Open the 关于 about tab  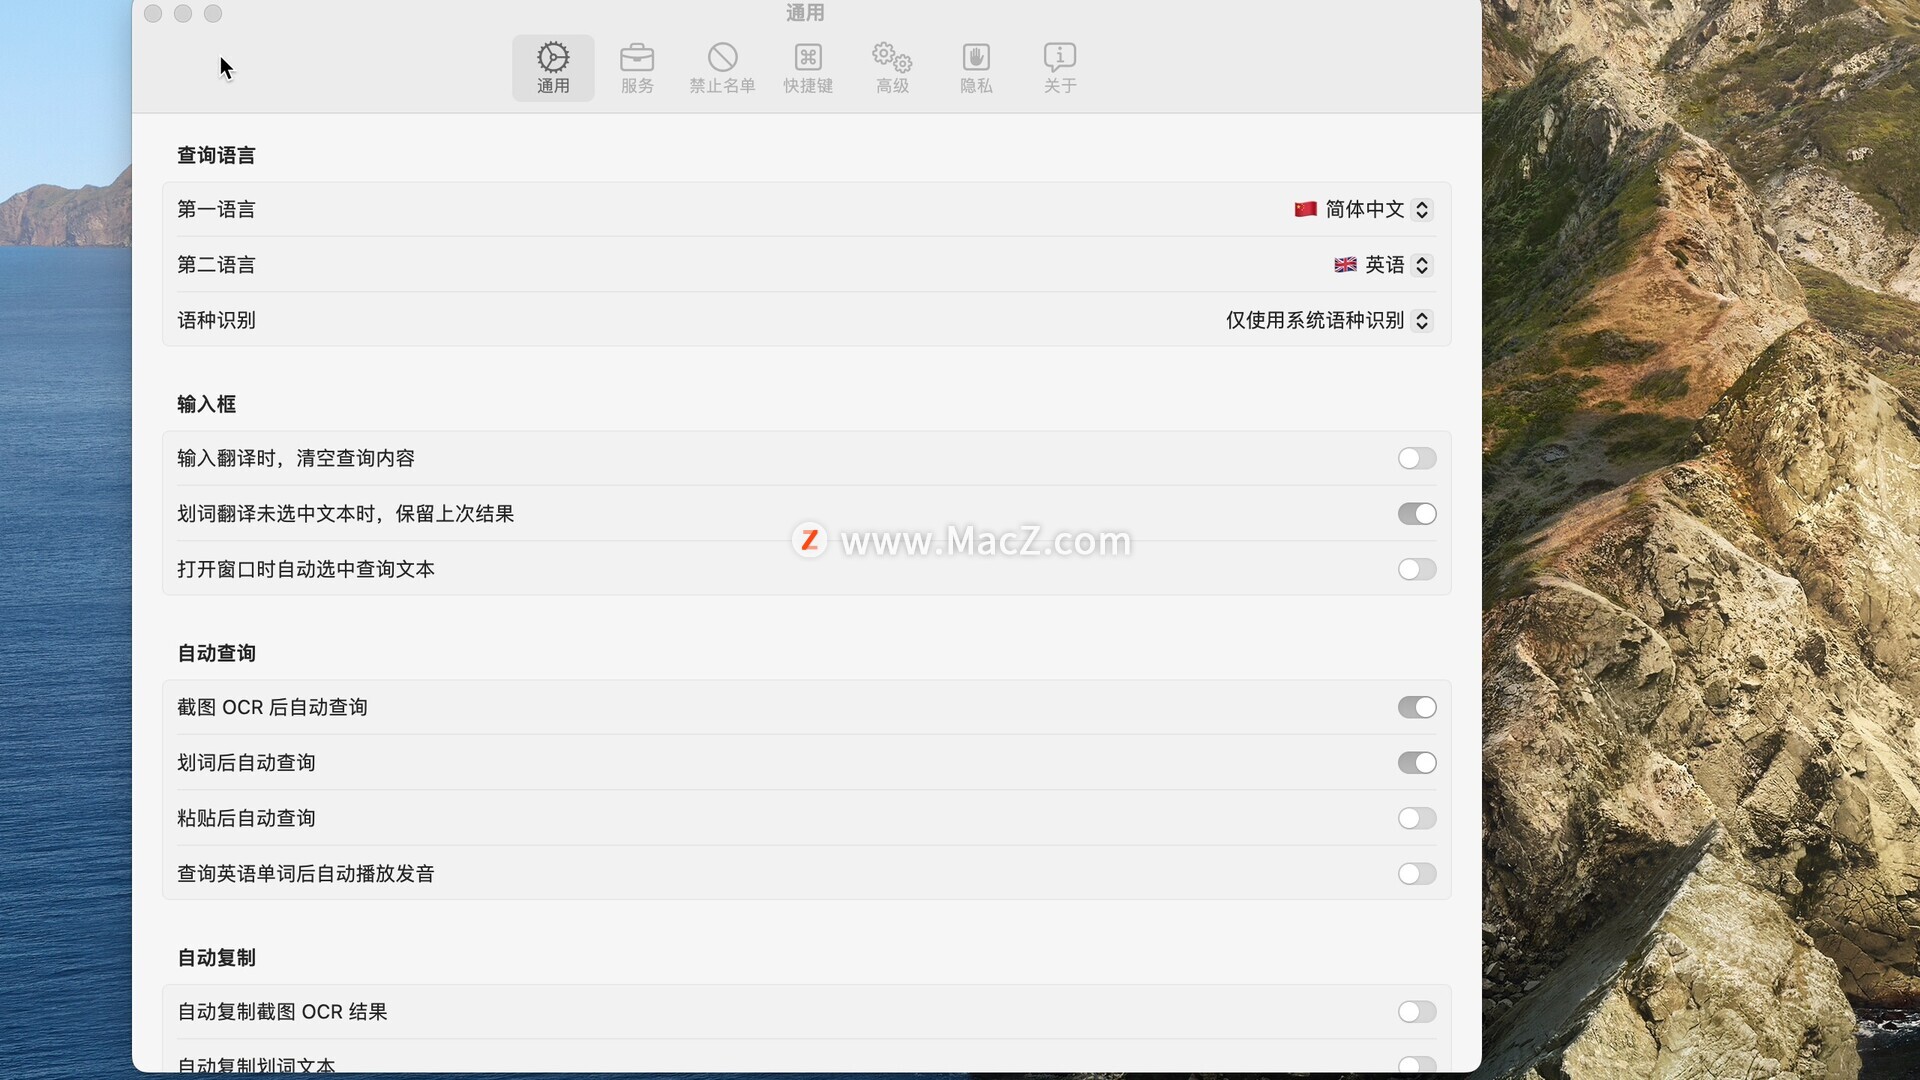point(1060,68)
